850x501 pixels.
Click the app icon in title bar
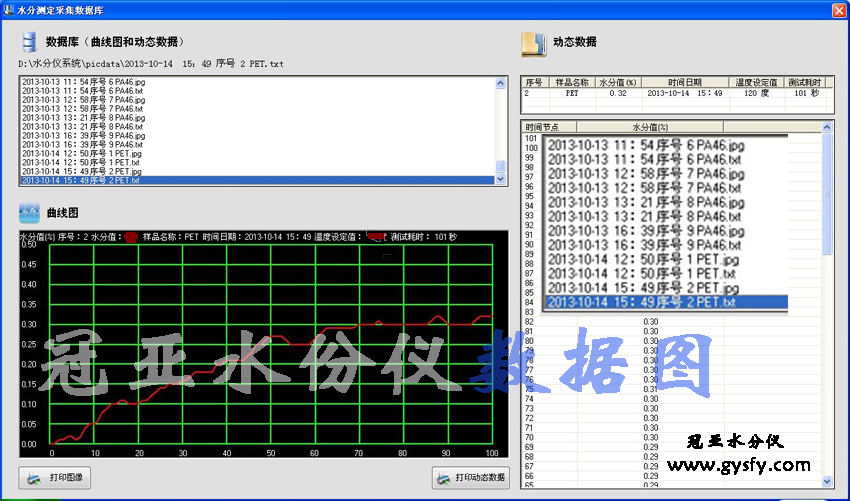(9, 10)
